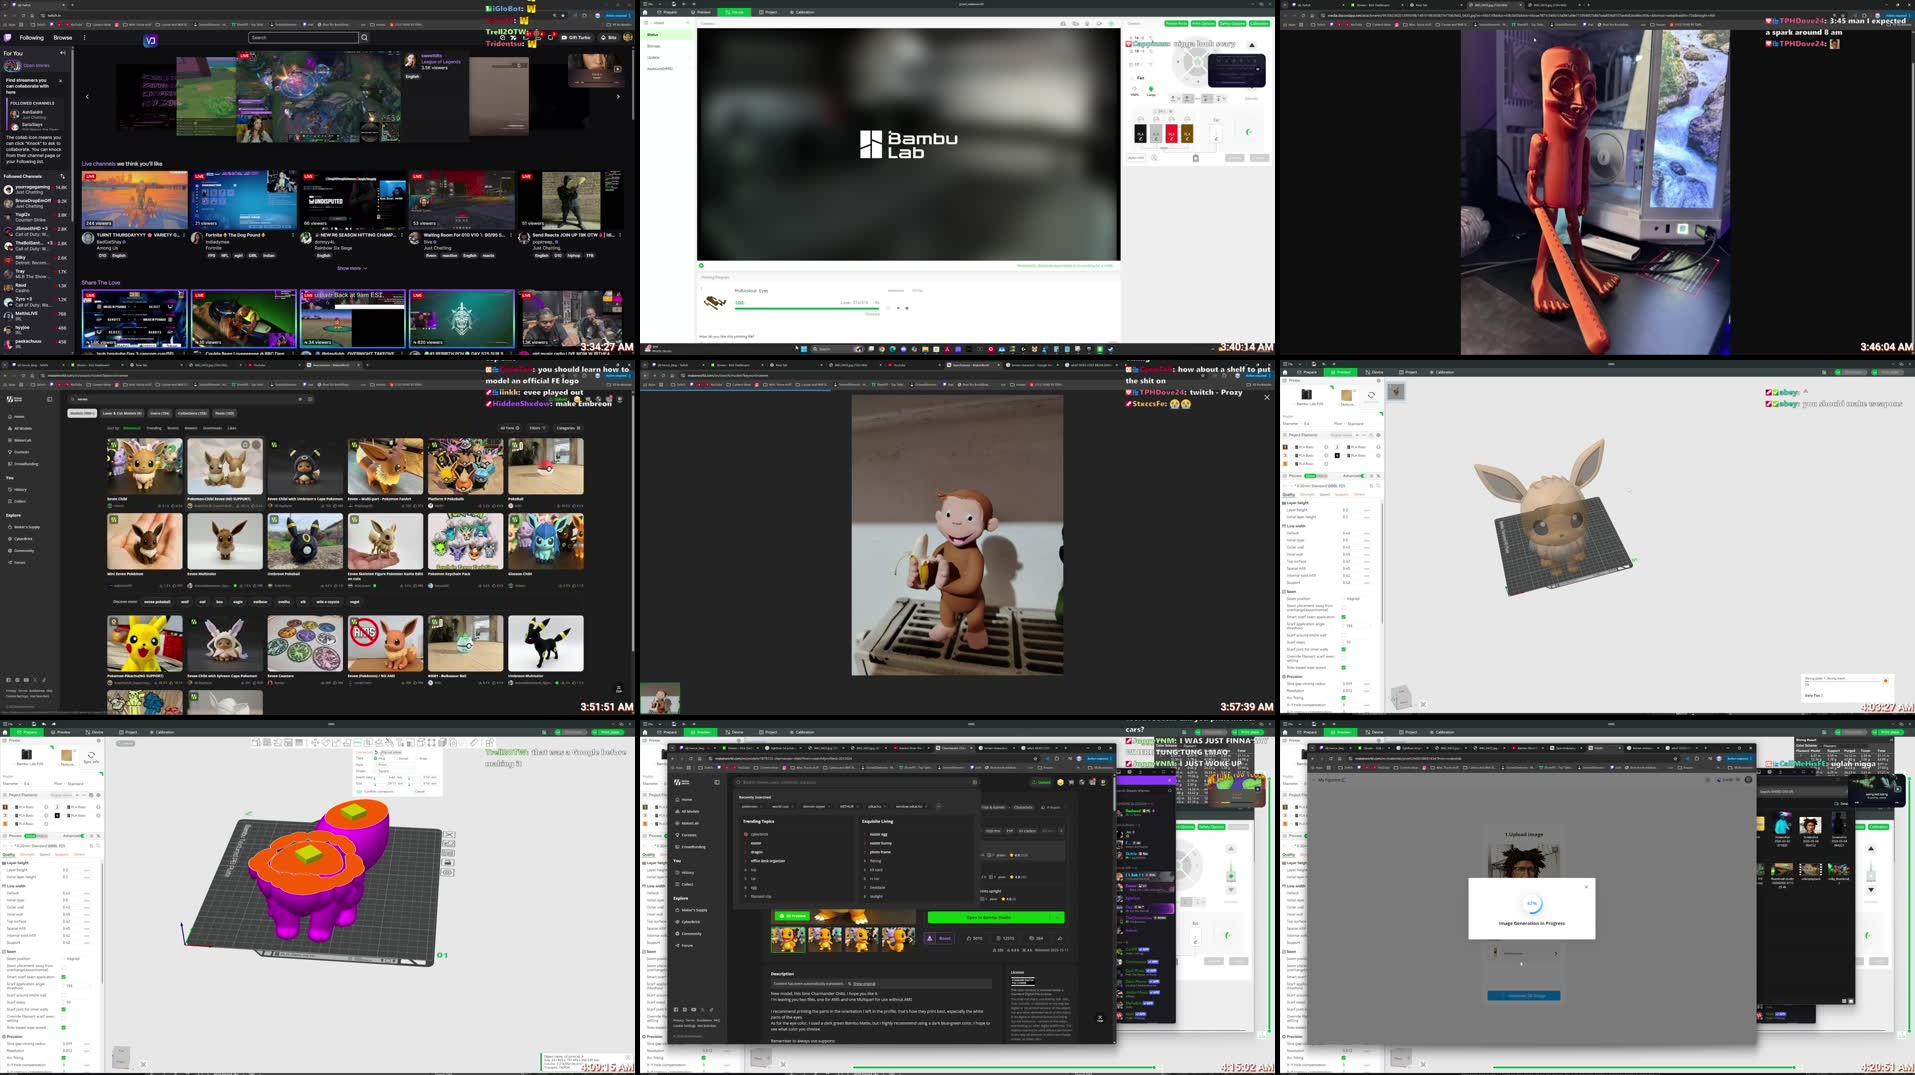The image size is (1915, 1075).
Task: Click the Sync filament info icon in the Printer panel
Action: 91,757
